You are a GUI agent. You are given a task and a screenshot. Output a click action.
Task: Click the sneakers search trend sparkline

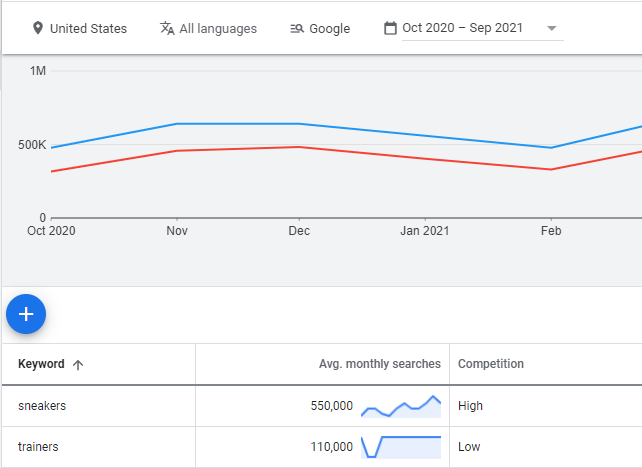pyautogui.click(x=401, y=405)
